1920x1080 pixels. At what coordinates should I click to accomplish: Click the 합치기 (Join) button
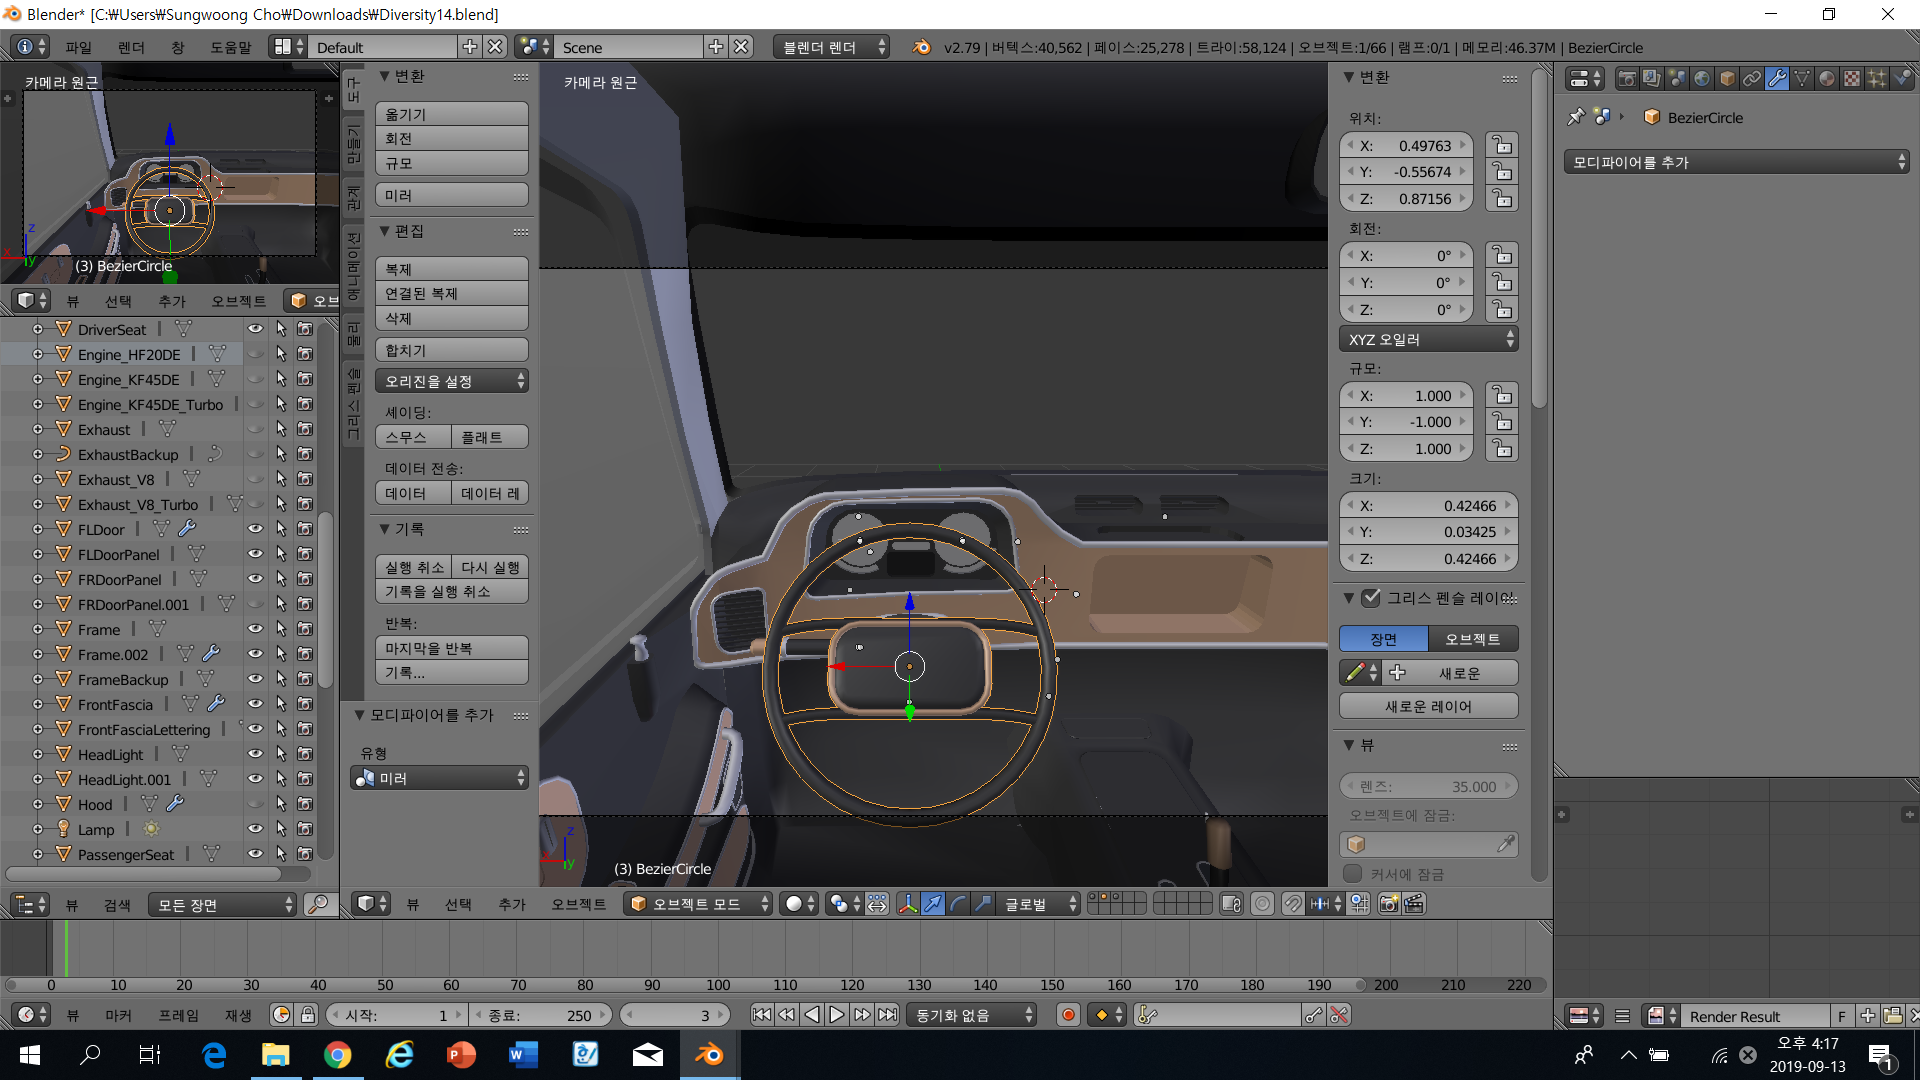(x=452, y=350)
